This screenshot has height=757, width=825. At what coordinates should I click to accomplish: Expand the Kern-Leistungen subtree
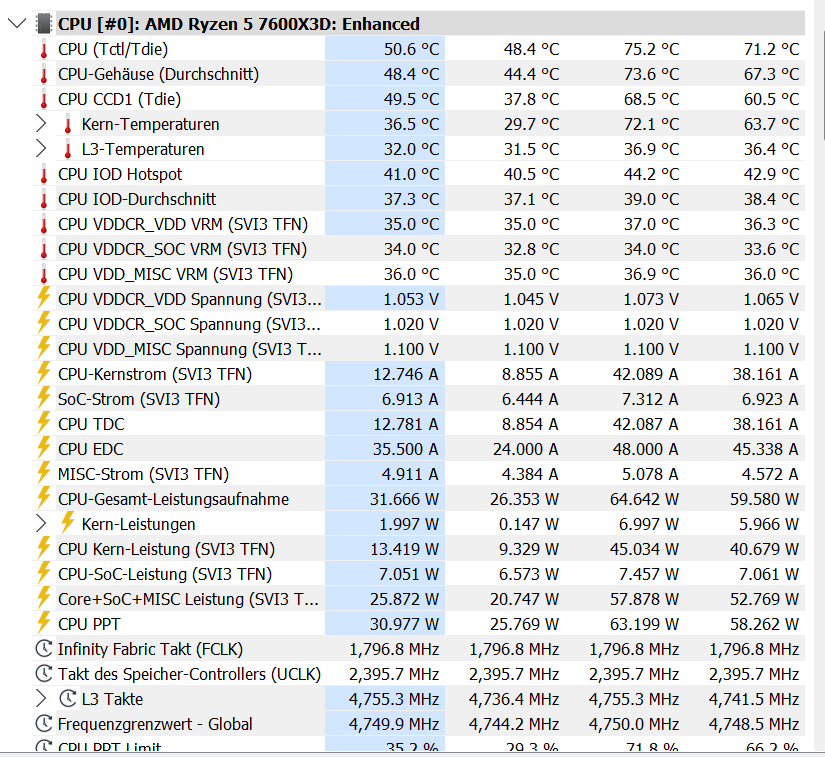coord(41,524)
